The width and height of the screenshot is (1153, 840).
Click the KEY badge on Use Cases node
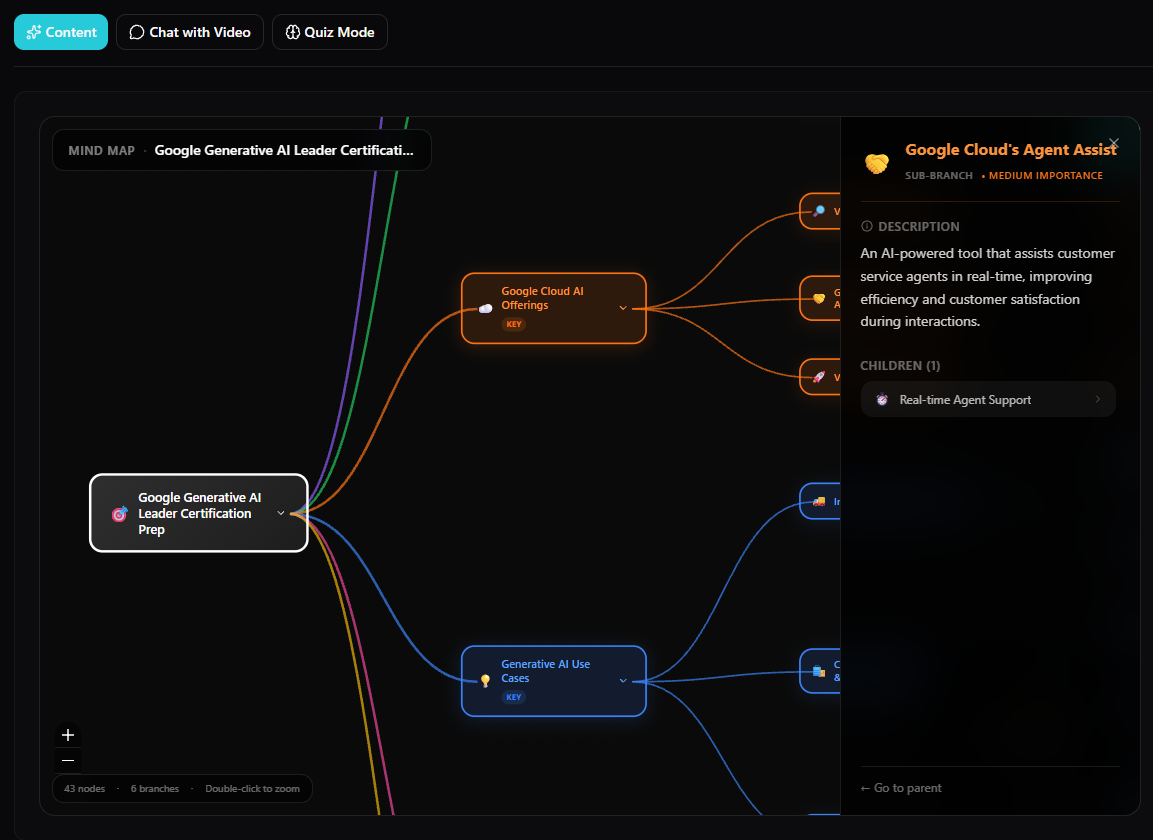[x=513, y=697]
